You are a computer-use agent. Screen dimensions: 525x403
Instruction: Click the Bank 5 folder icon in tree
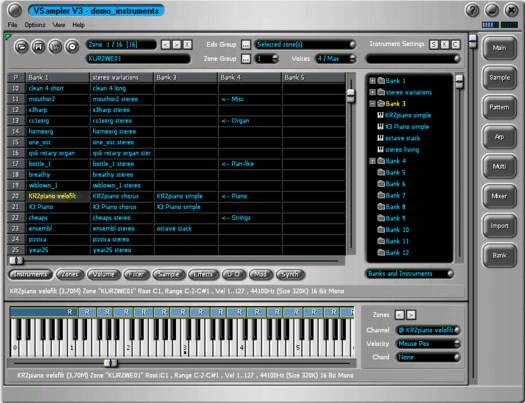click(381, 172)
